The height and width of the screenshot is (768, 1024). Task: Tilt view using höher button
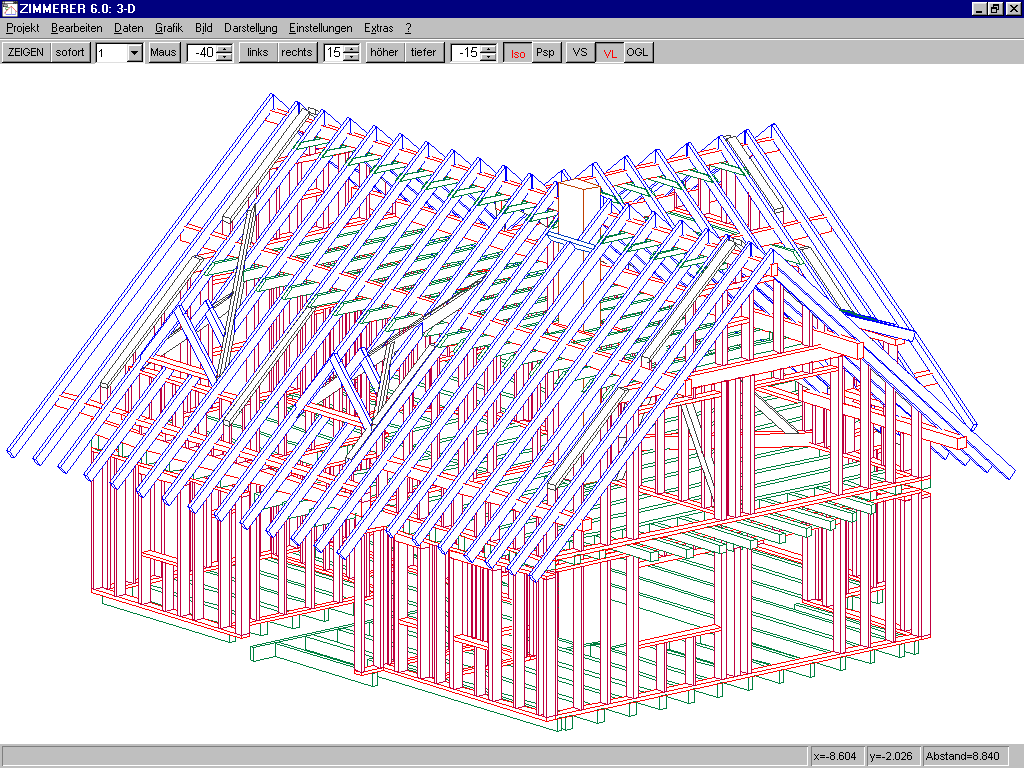pyautogui.click(x=384, y=52)
